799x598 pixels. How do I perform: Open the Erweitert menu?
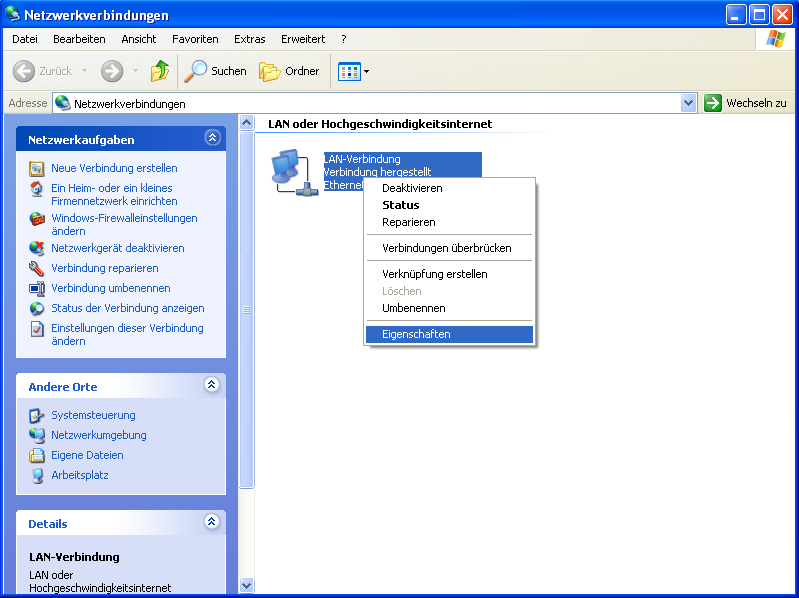tap(303, 39)
